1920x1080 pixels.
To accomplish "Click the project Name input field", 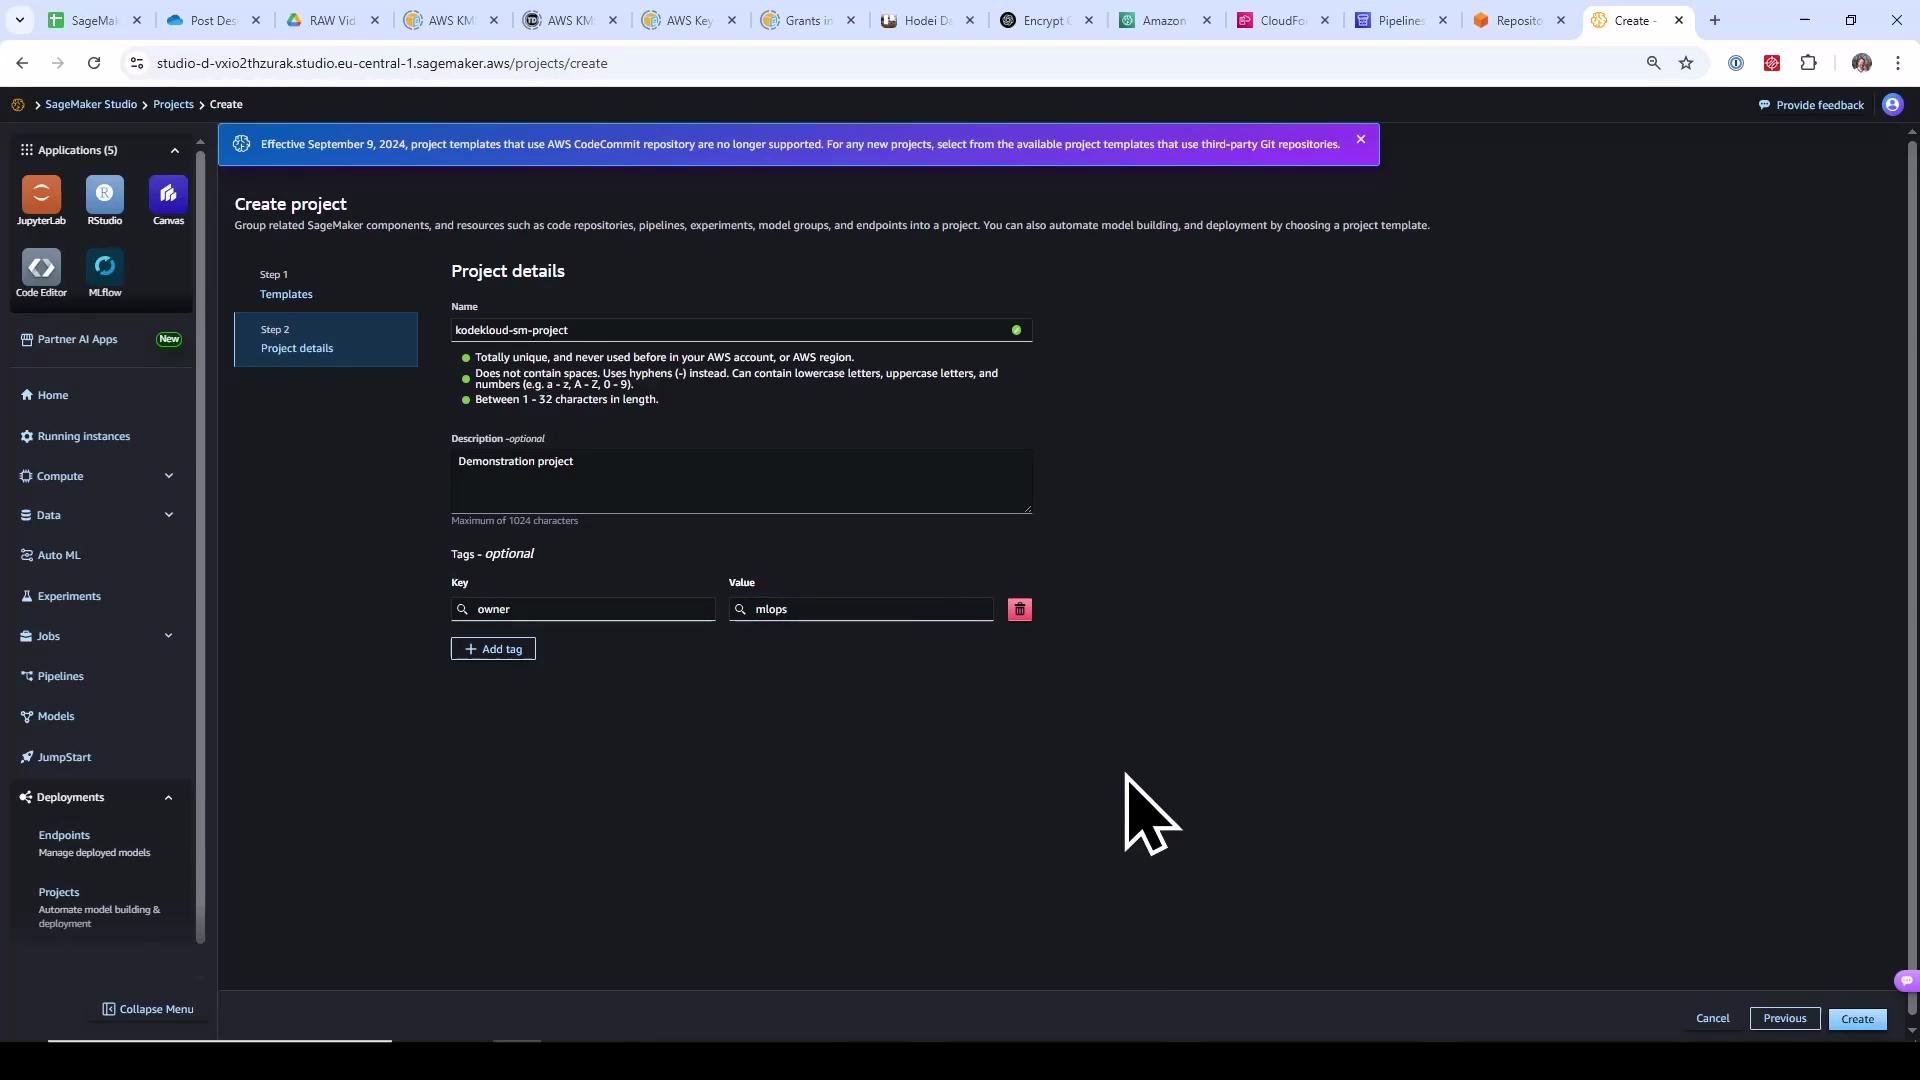I will (x=741, y=330).
